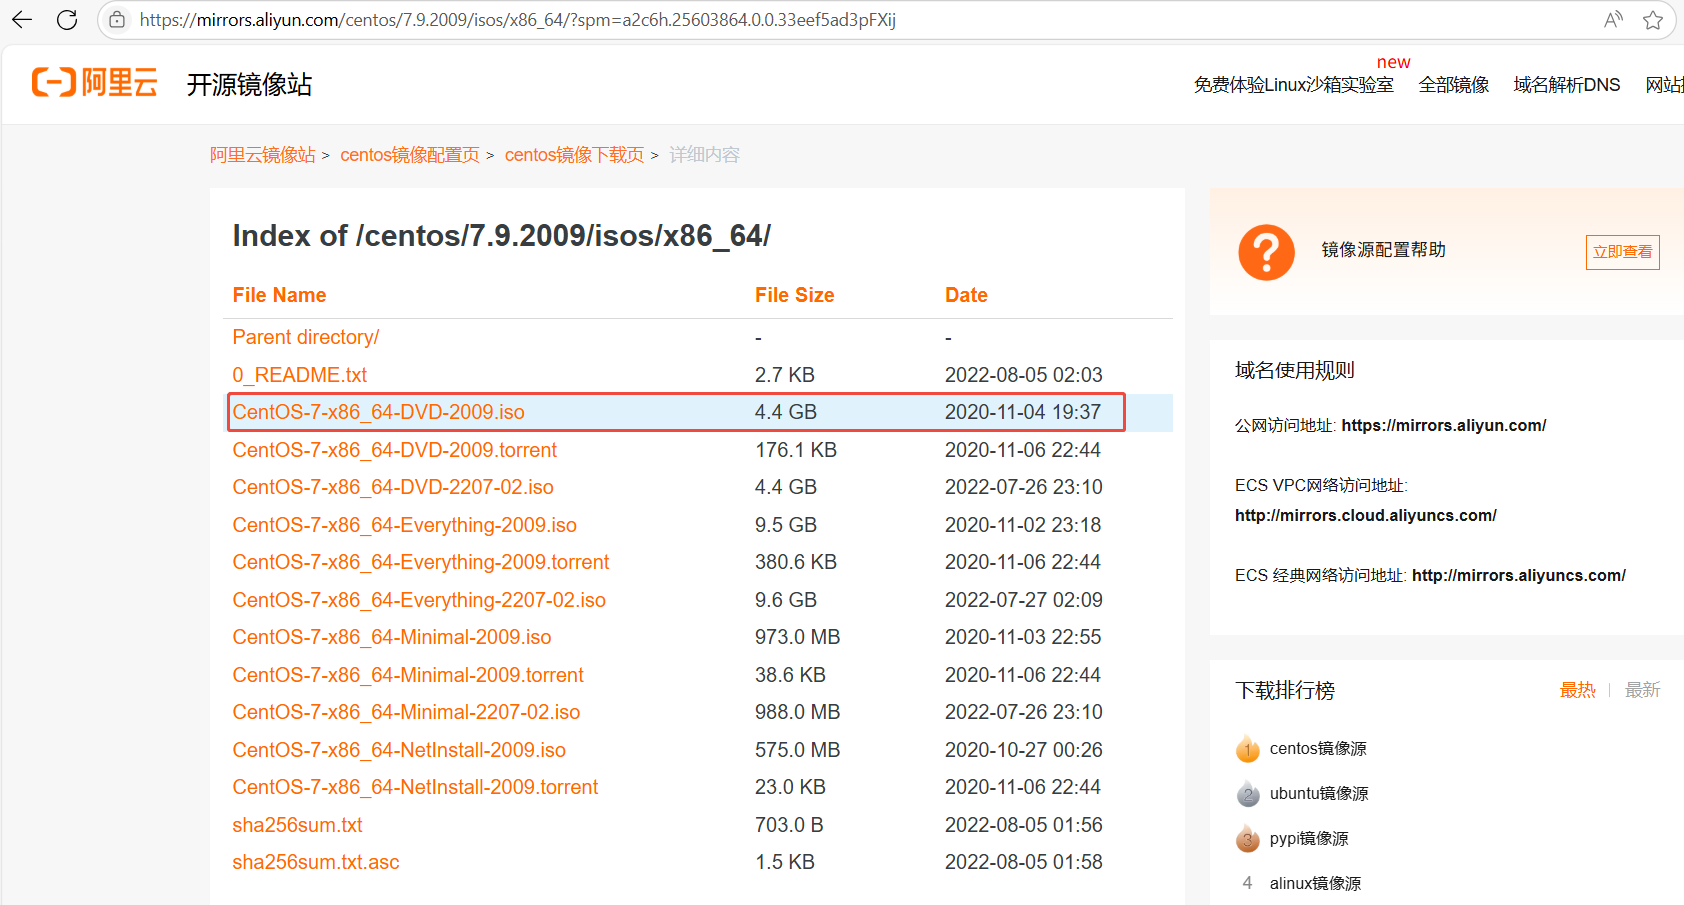Open the Parent directory/ link
Screen dimensions: 1684x905
pyautogui.click(x=306, y=337)
